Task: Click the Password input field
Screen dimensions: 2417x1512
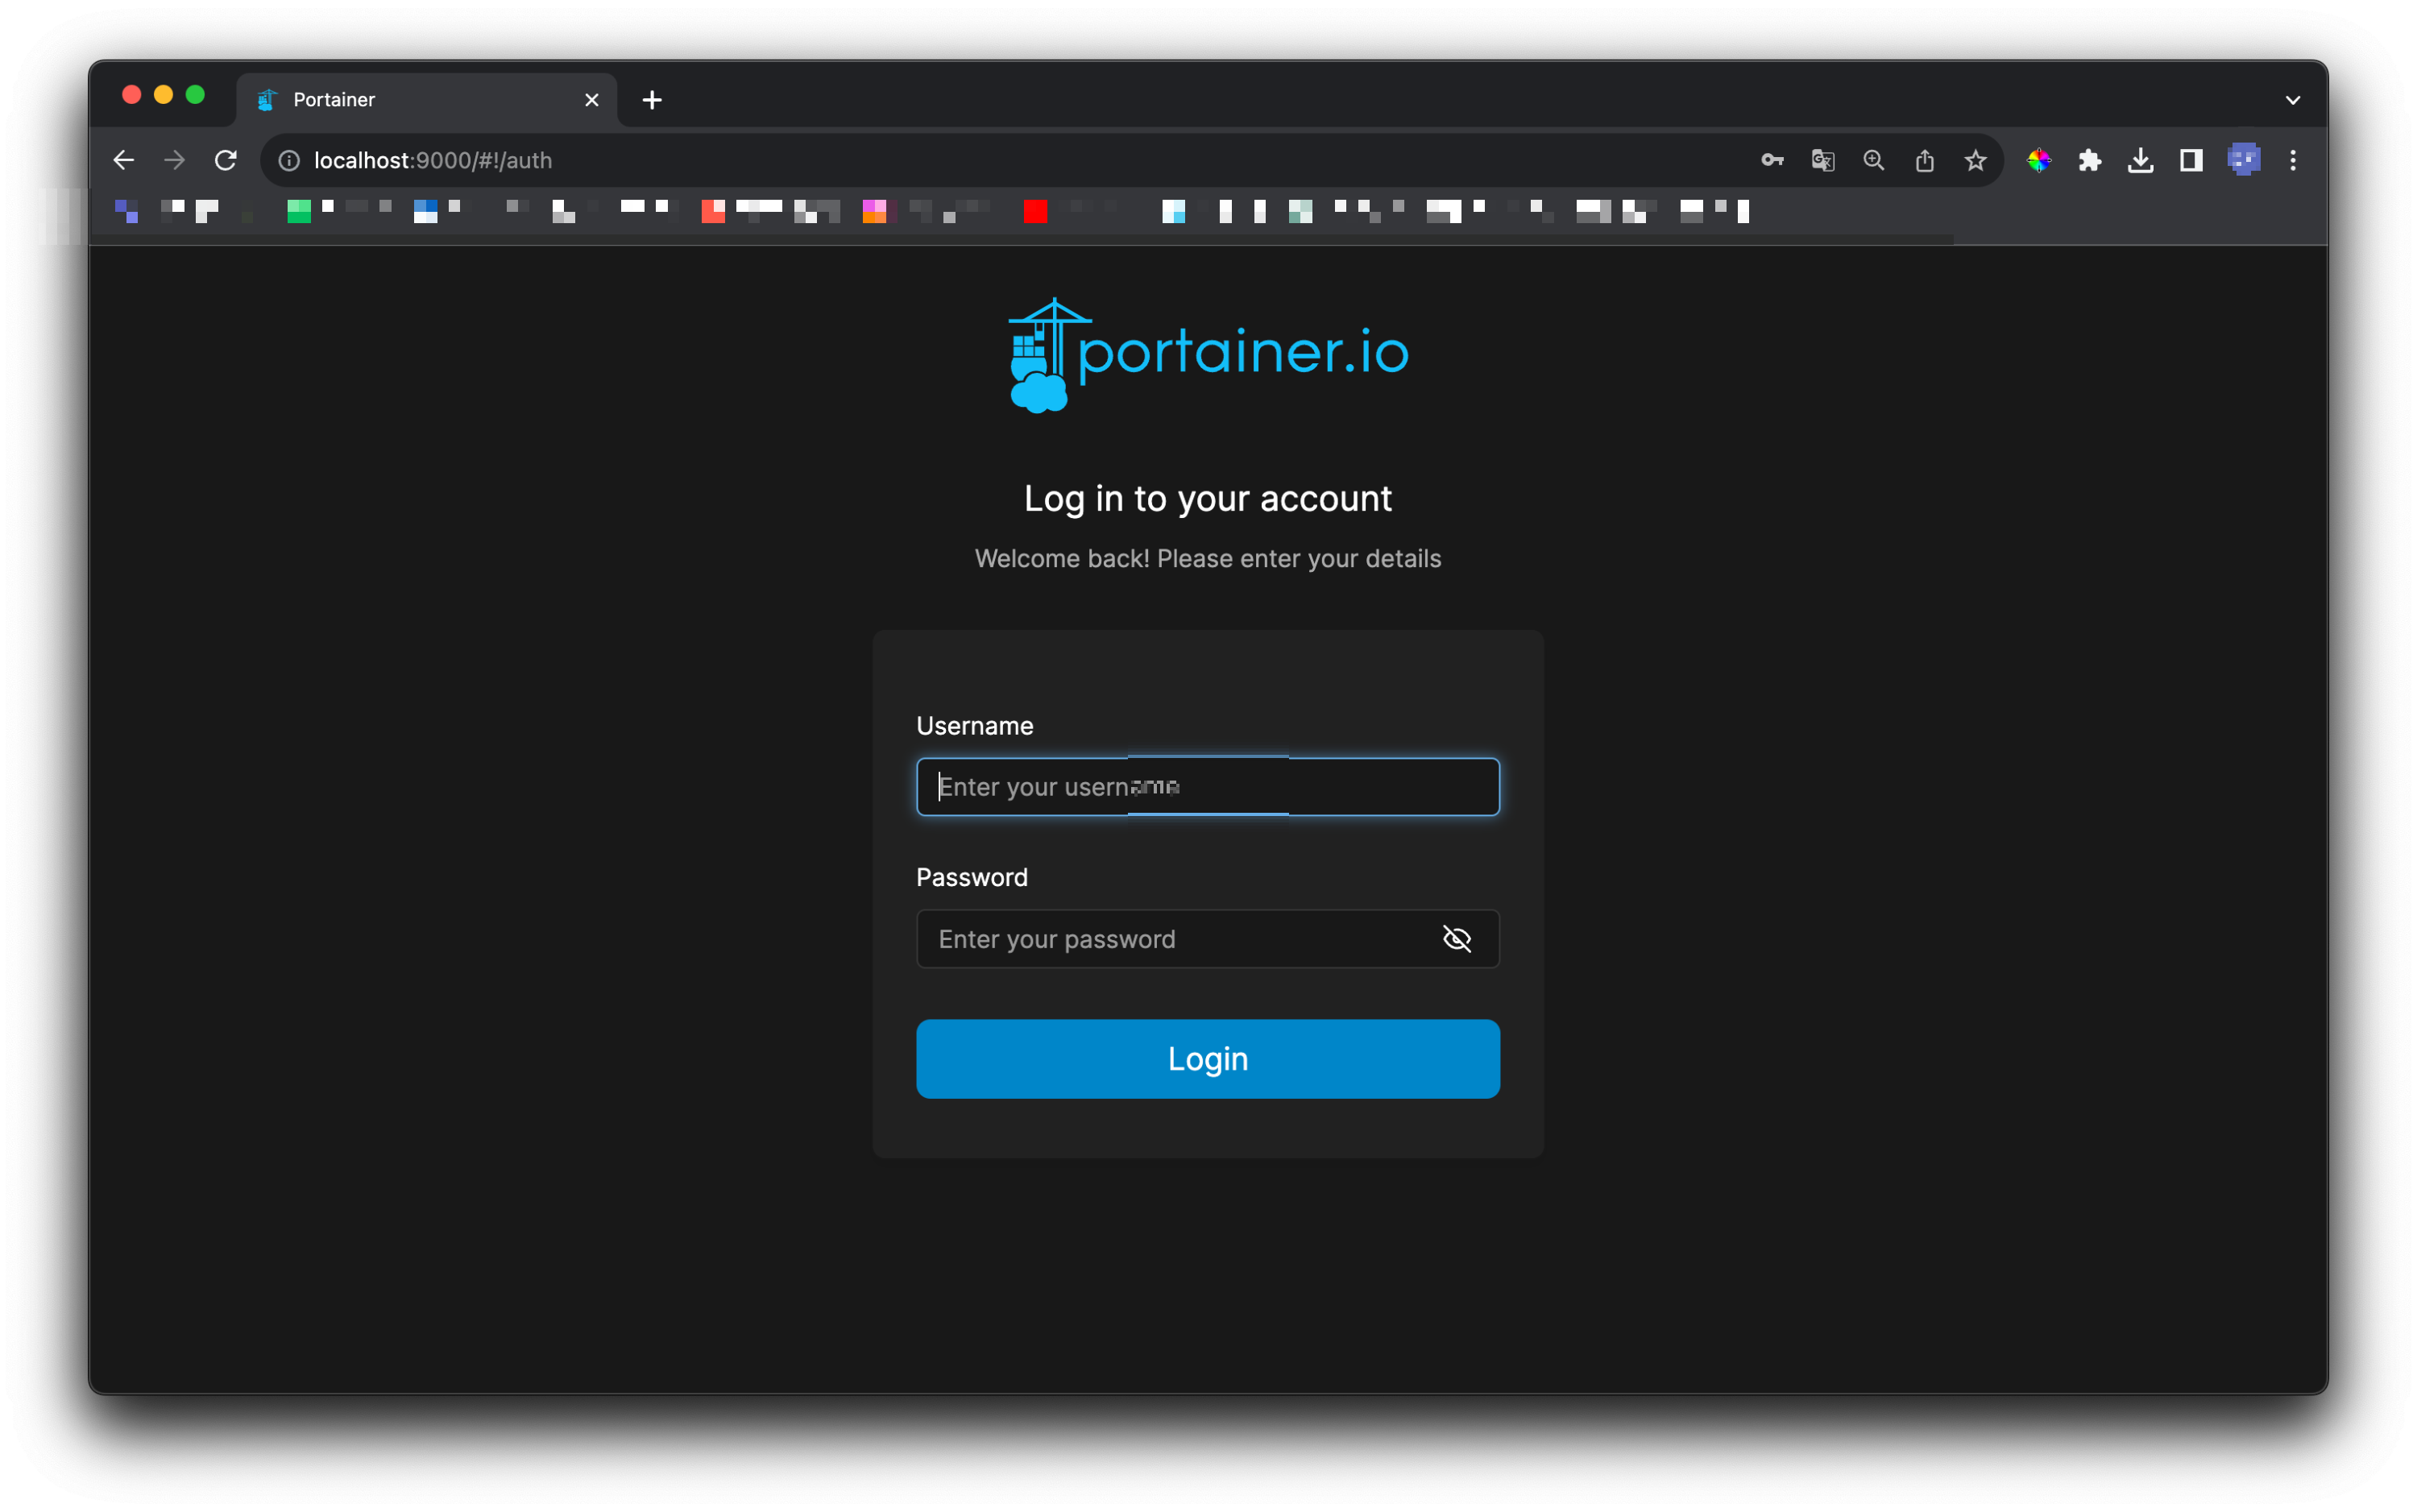Action: pyautogui.click(x=1170, y=939)
